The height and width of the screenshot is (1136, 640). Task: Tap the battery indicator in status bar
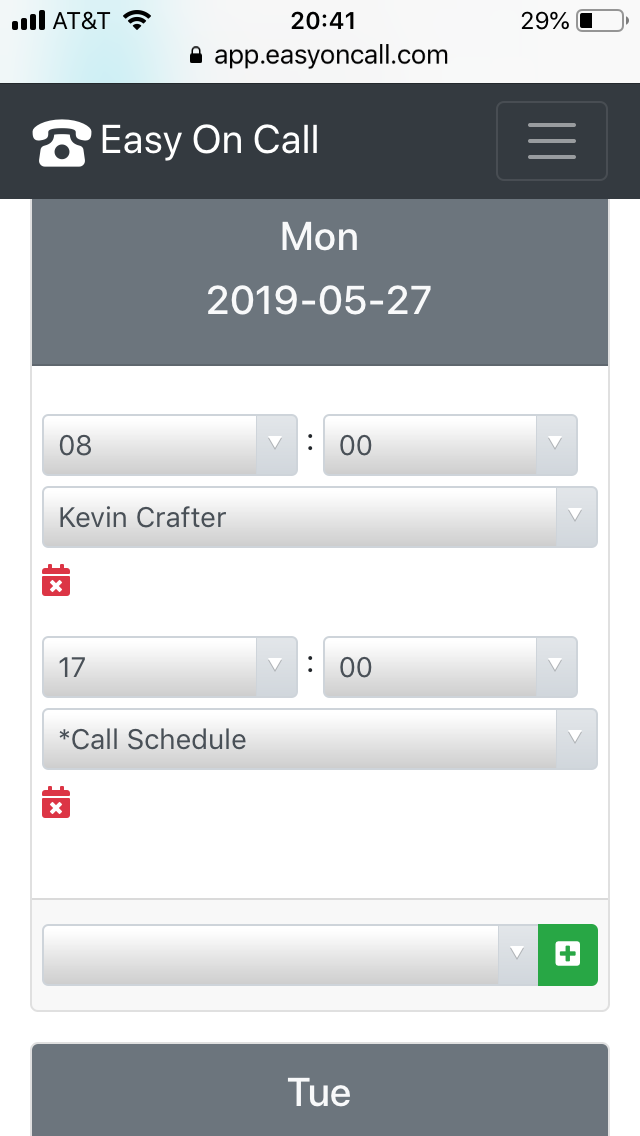point(600,20)
